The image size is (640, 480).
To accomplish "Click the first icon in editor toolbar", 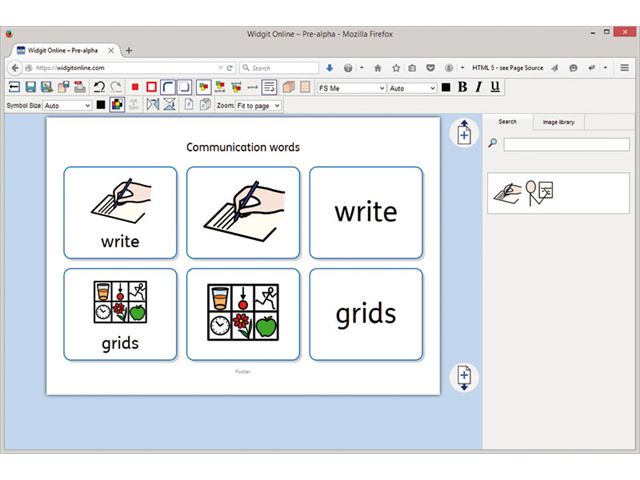I will pos(14,87).
